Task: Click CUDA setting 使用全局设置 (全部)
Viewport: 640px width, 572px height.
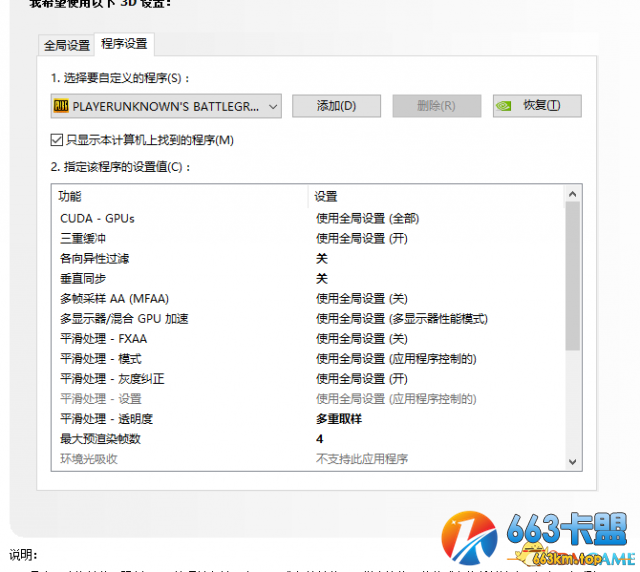Action: coord(367,218)
